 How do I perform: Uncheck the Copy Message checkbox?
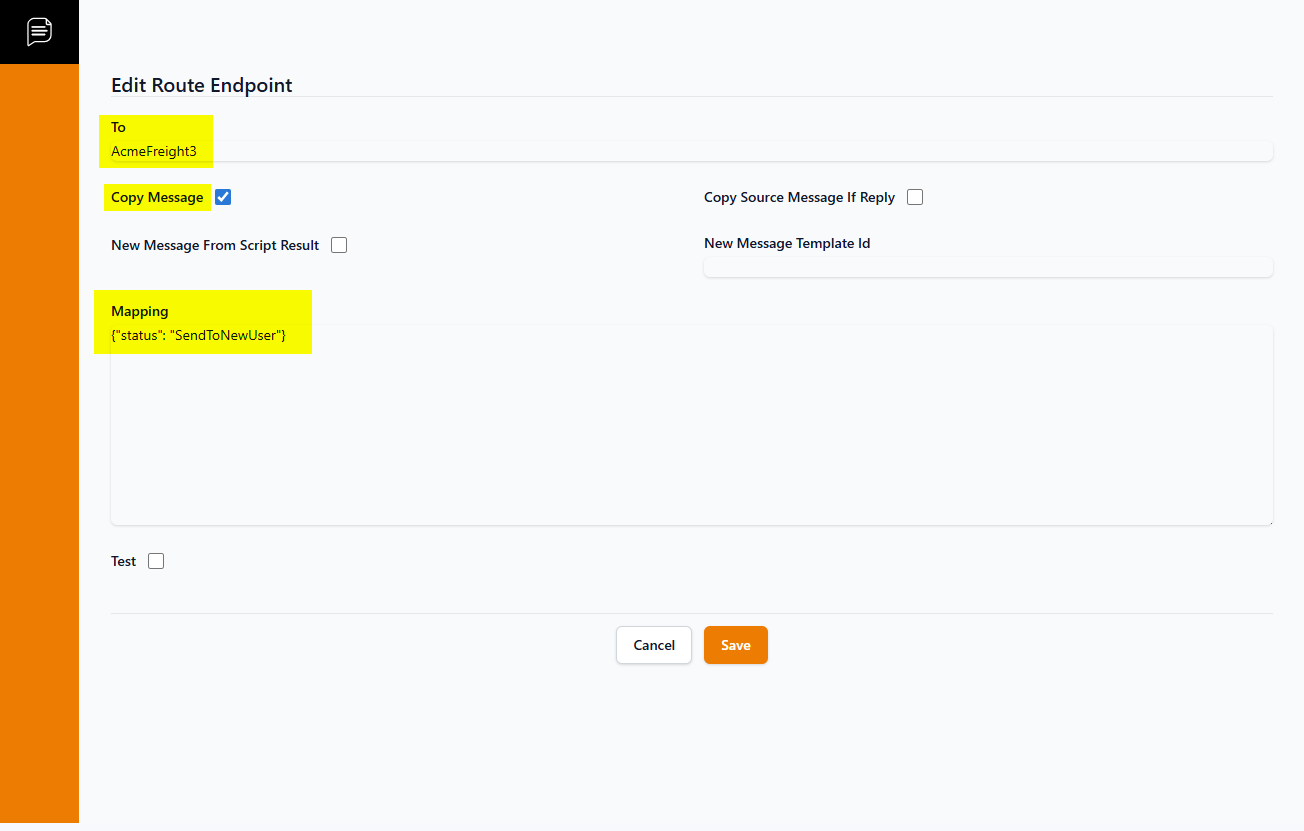coord(223,197)
